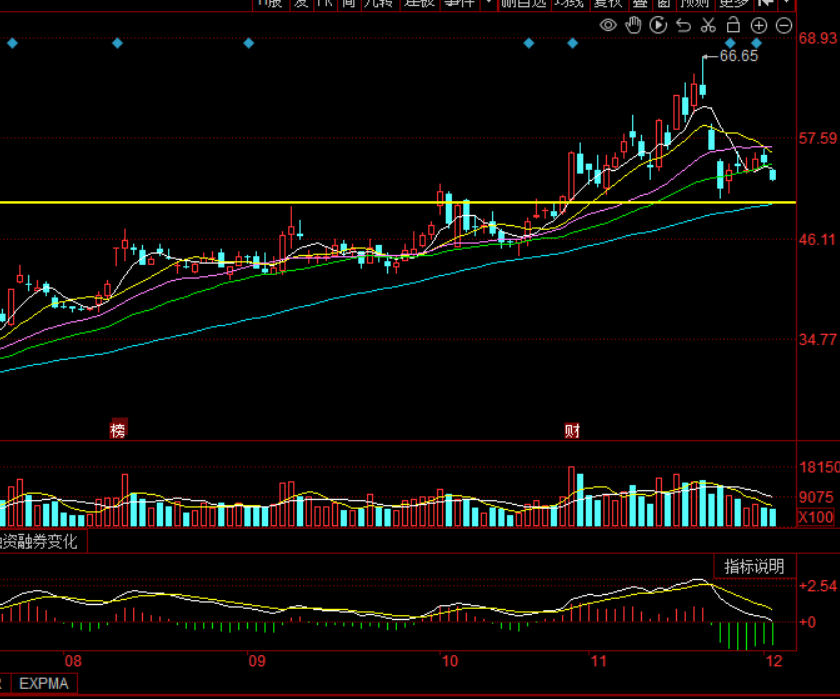Switch to the EXPMA indicator tab

(x=44, y=683)
